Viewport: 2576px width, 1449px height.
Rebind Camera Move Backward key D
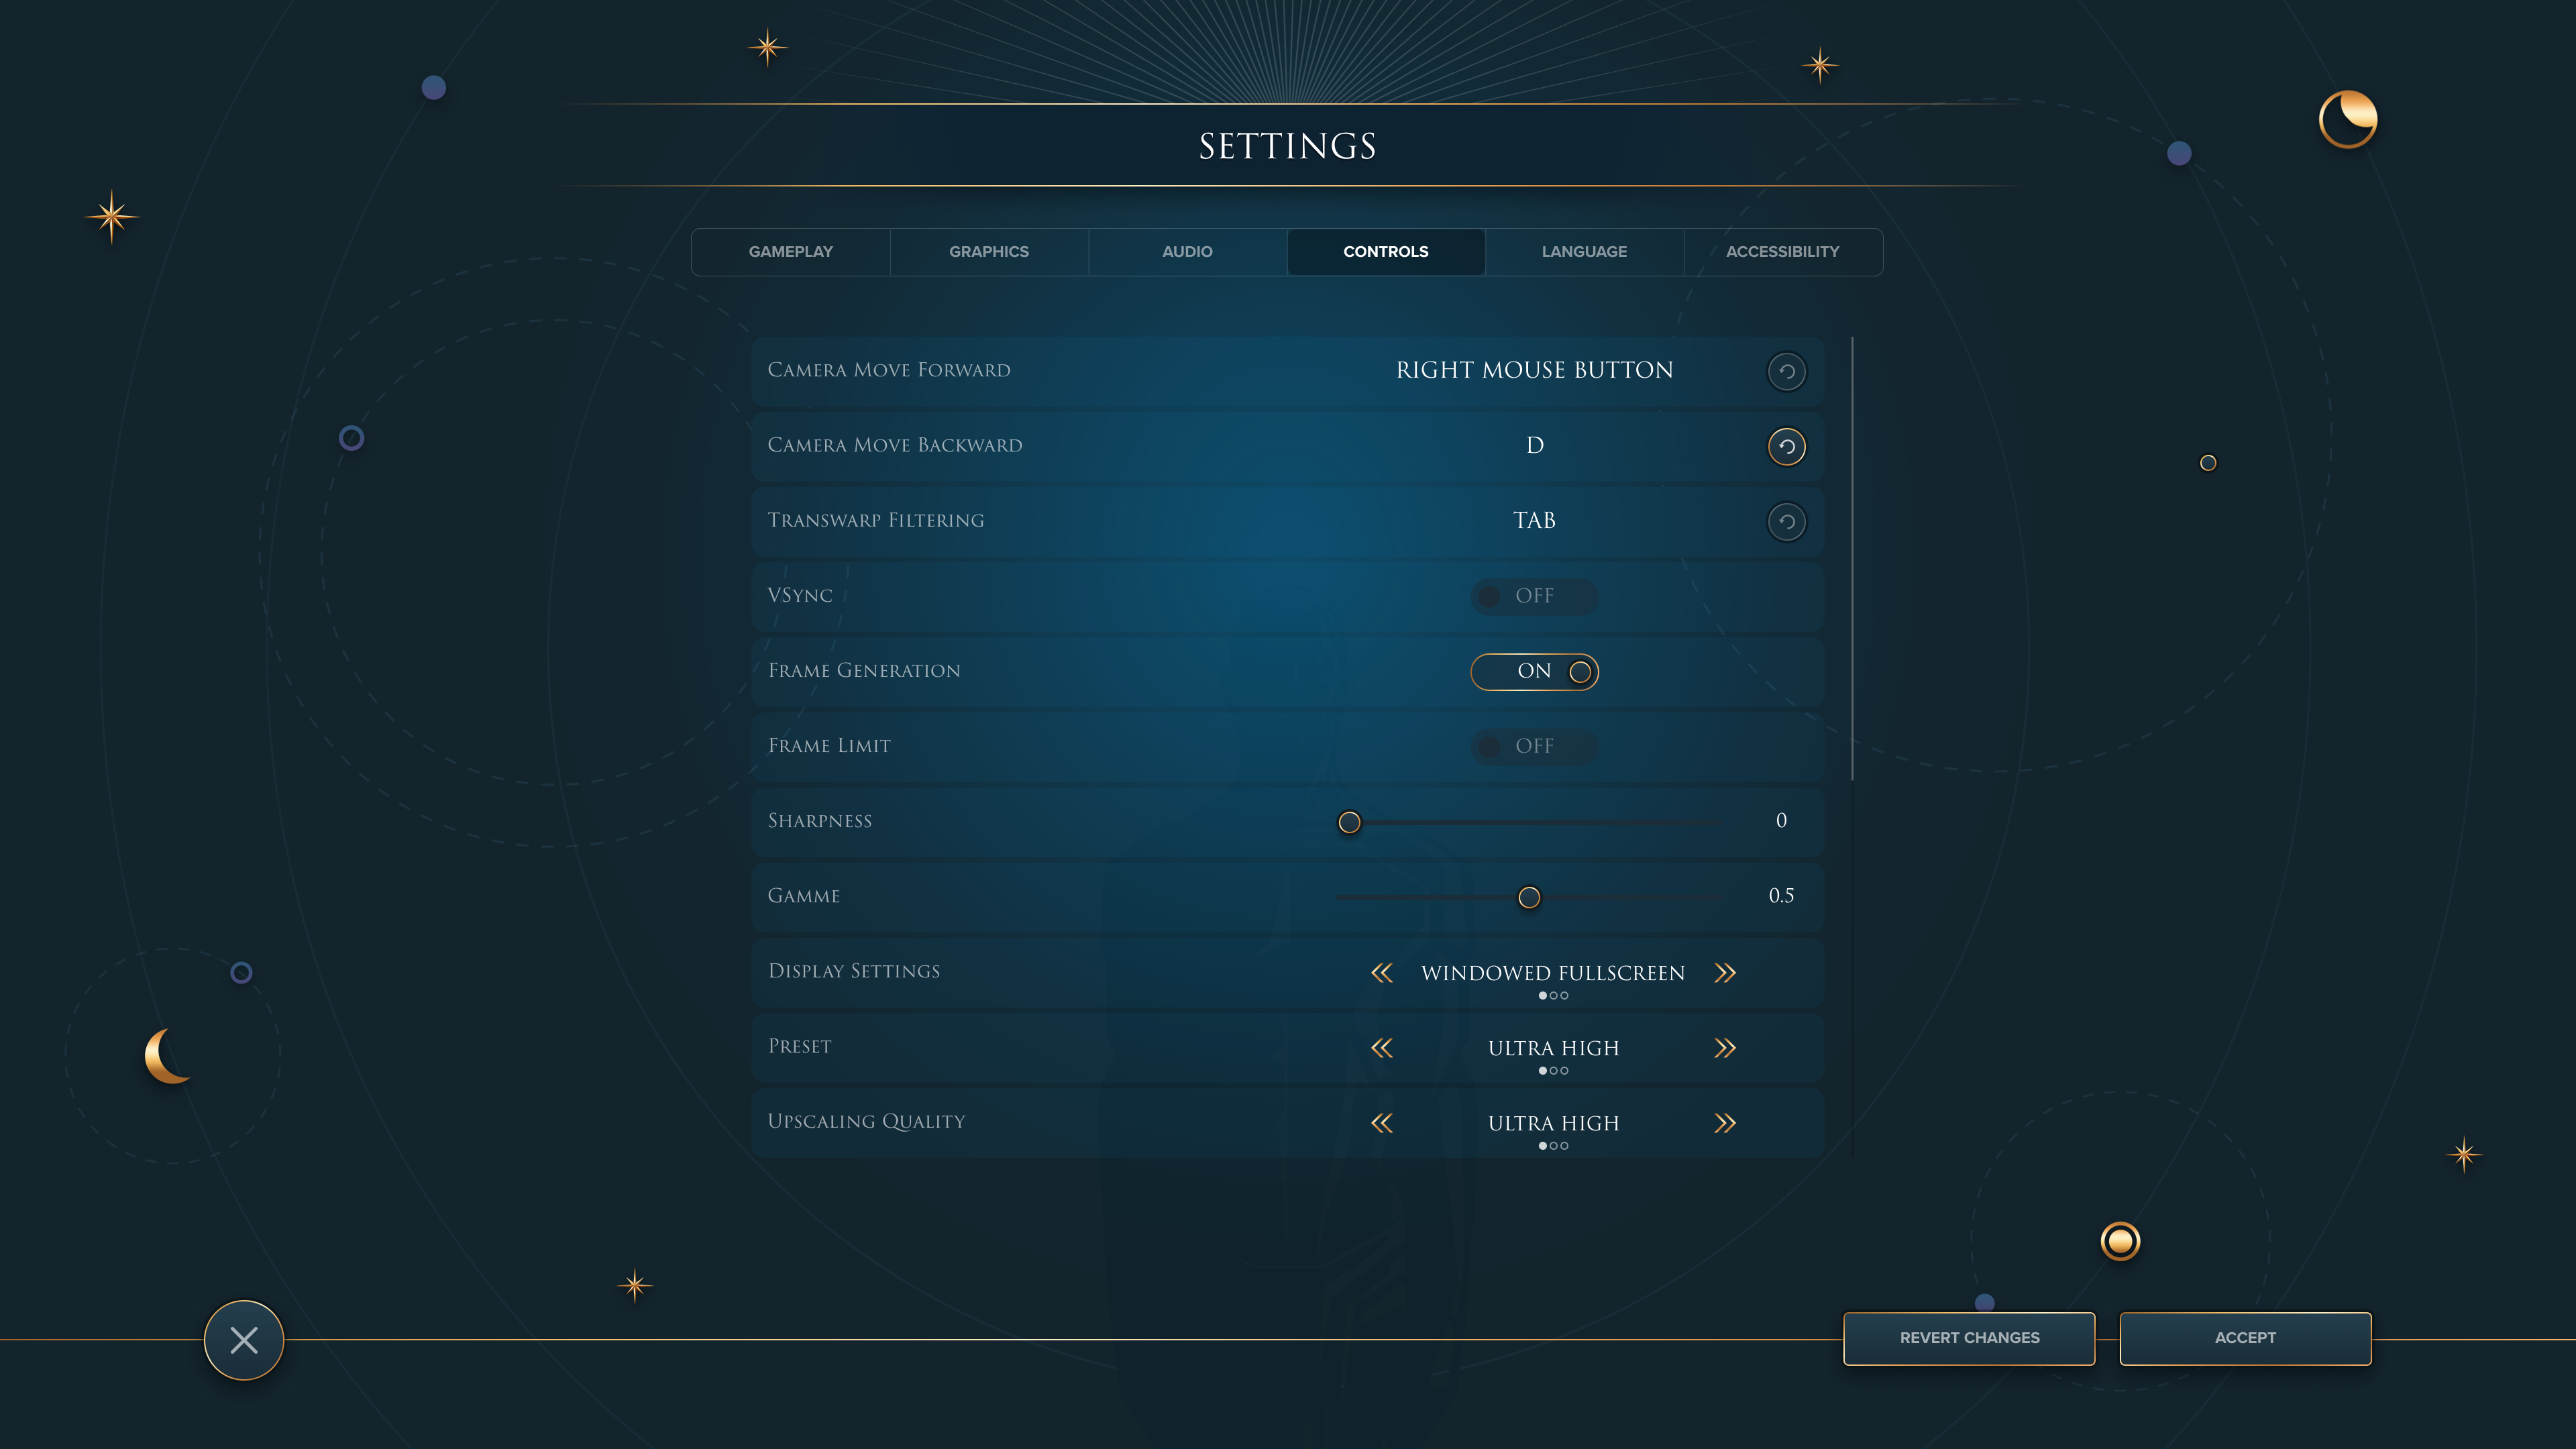[1535, 446]
